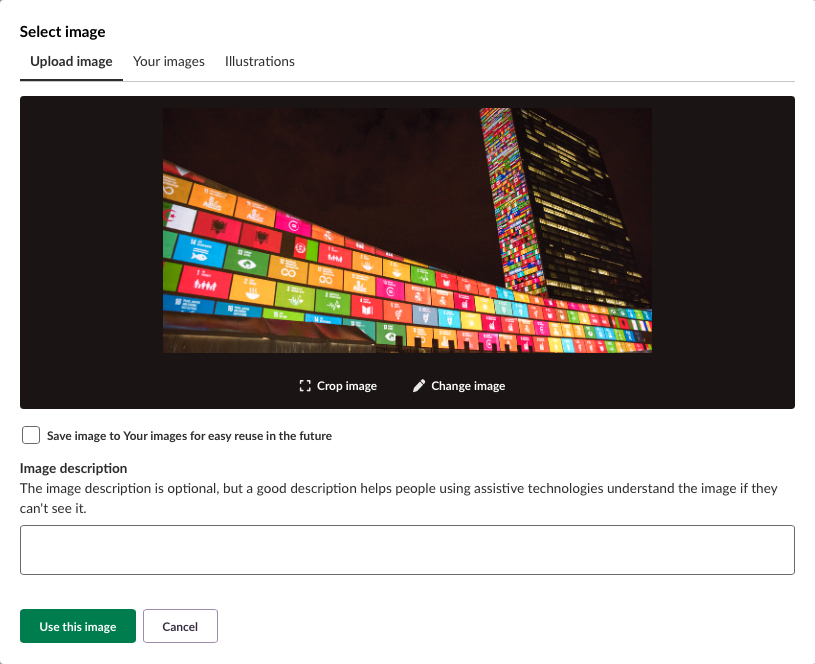The width and height of the screenshot is (815, 664).
Task: Click text 'Save image to Your images for easy reuse'
Action: tap(155, 436)
